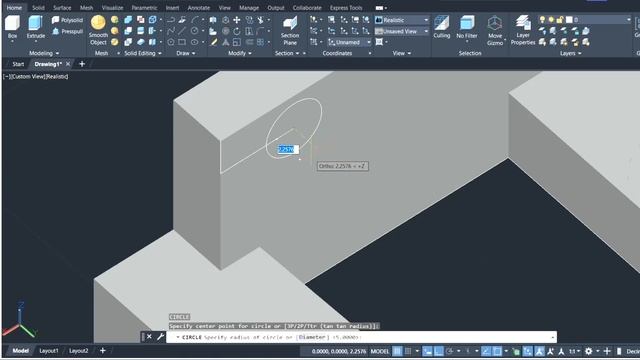Select the Rotate modify tool

coord(237,31)
